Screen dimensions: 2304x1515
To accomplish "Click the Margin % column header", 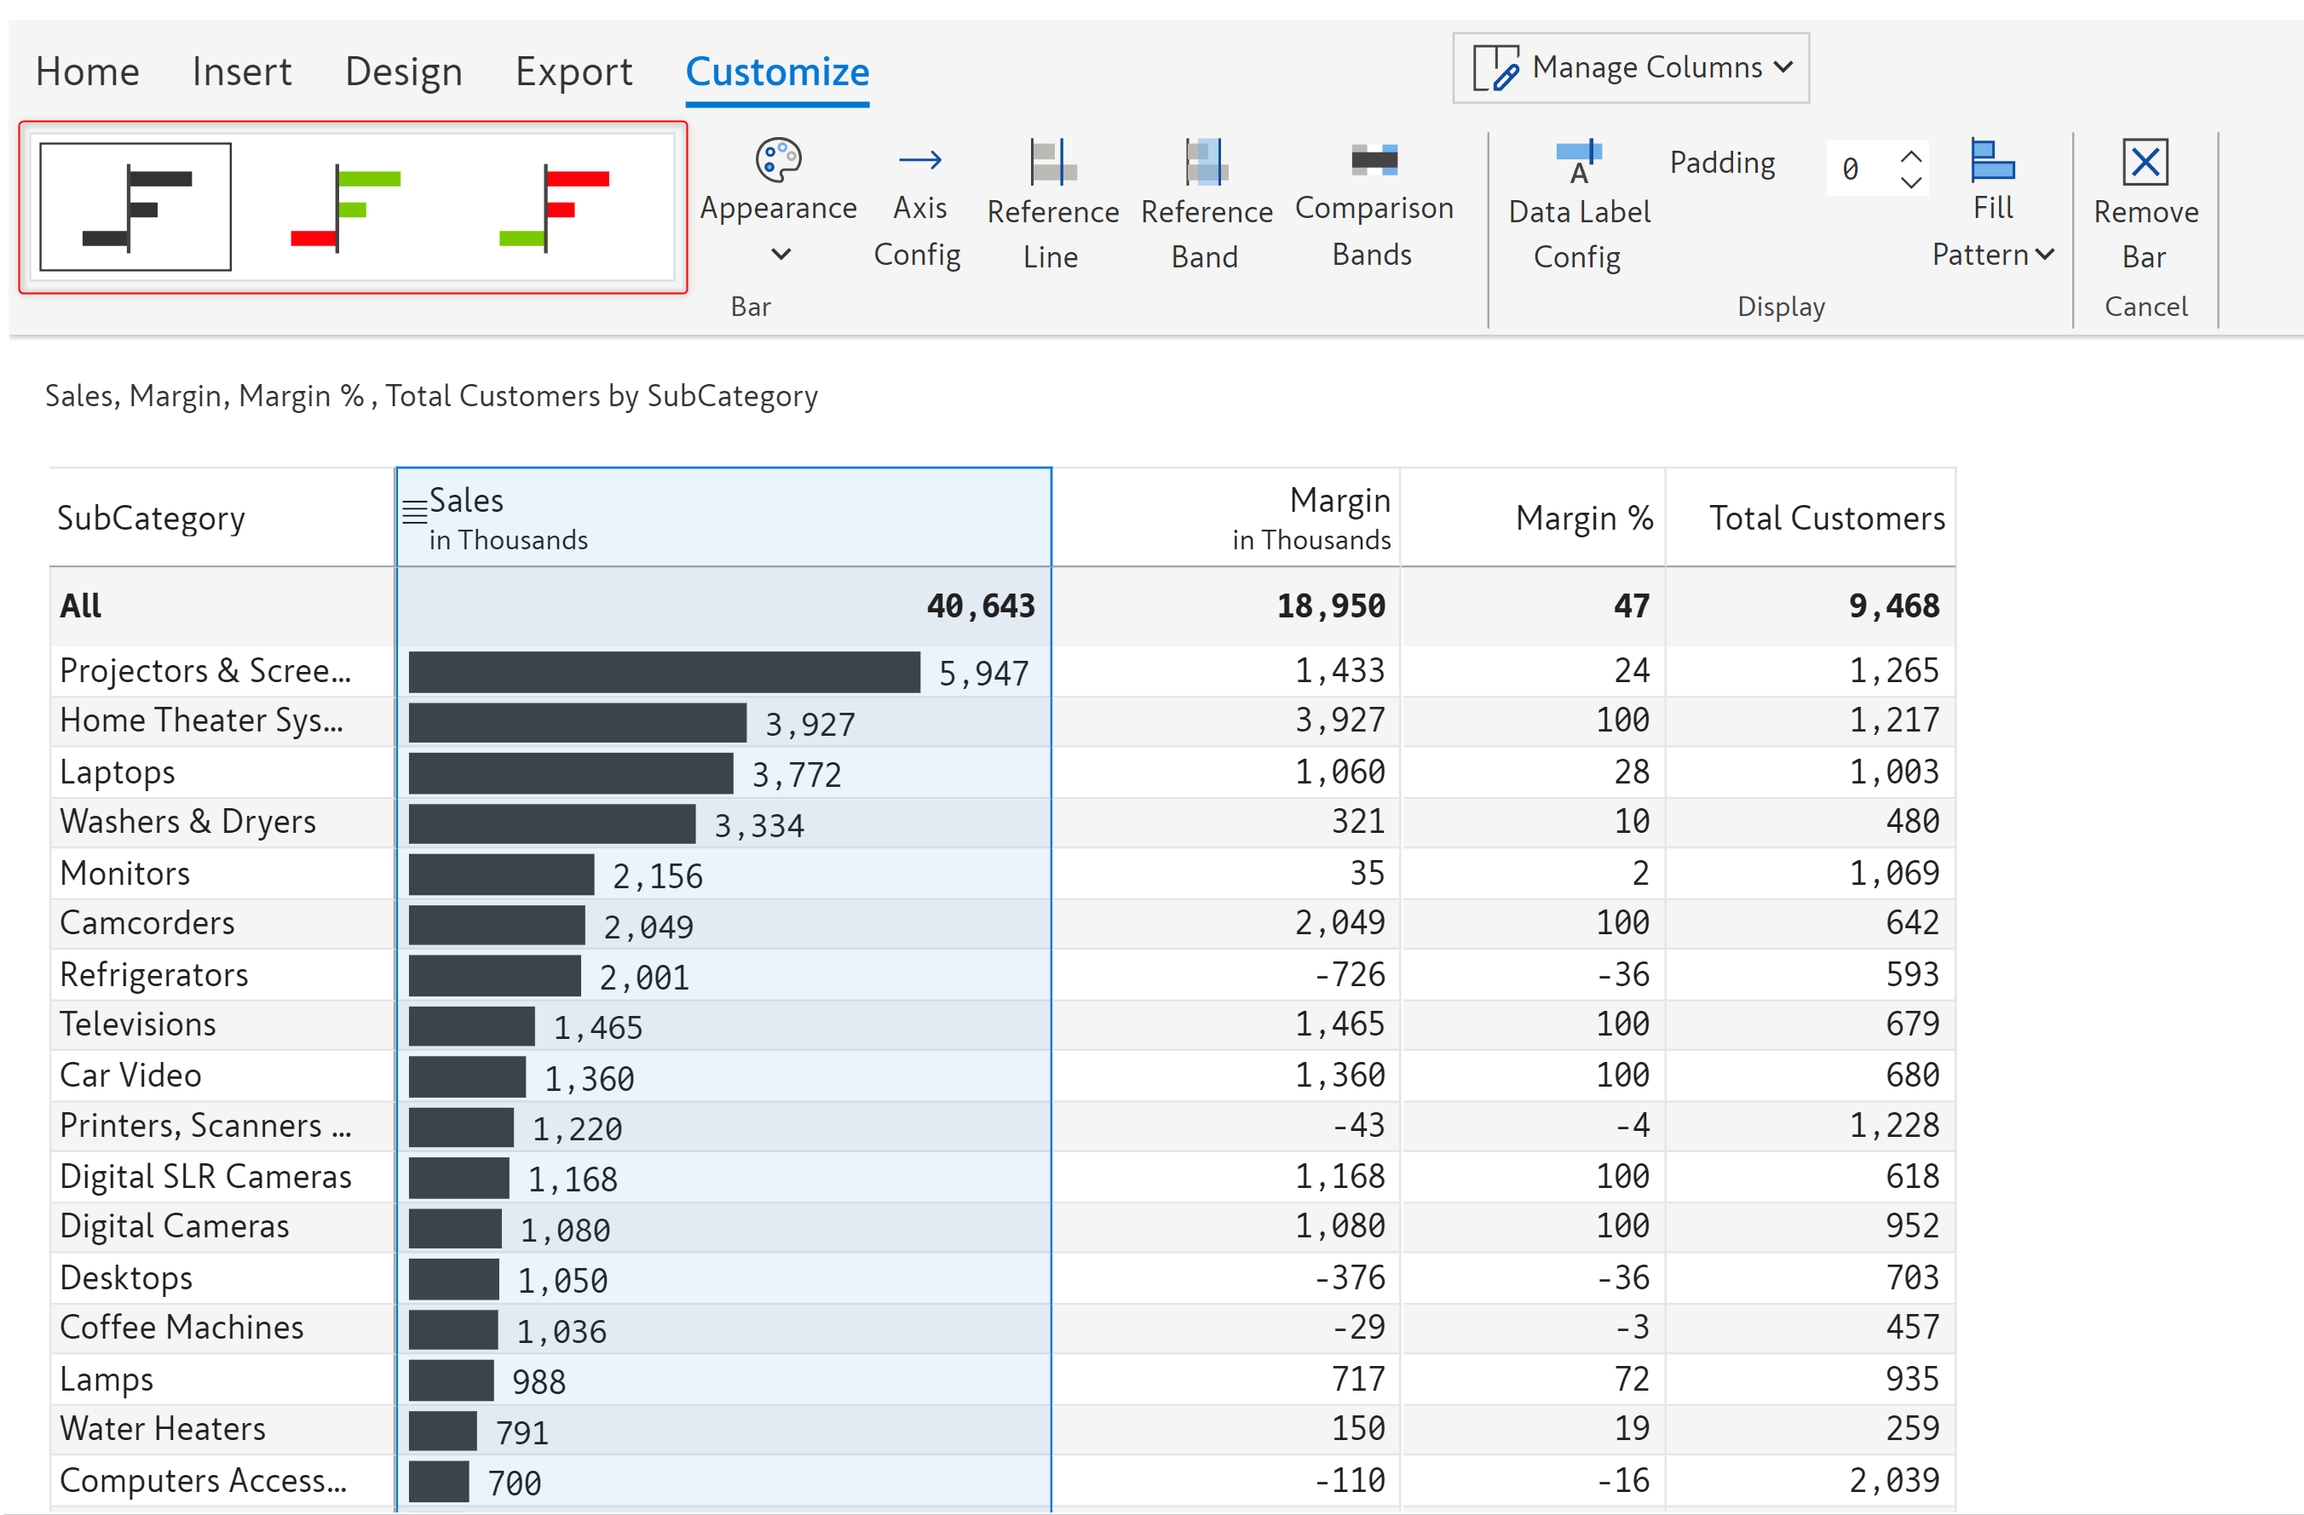I will (x=1583, y=518).
